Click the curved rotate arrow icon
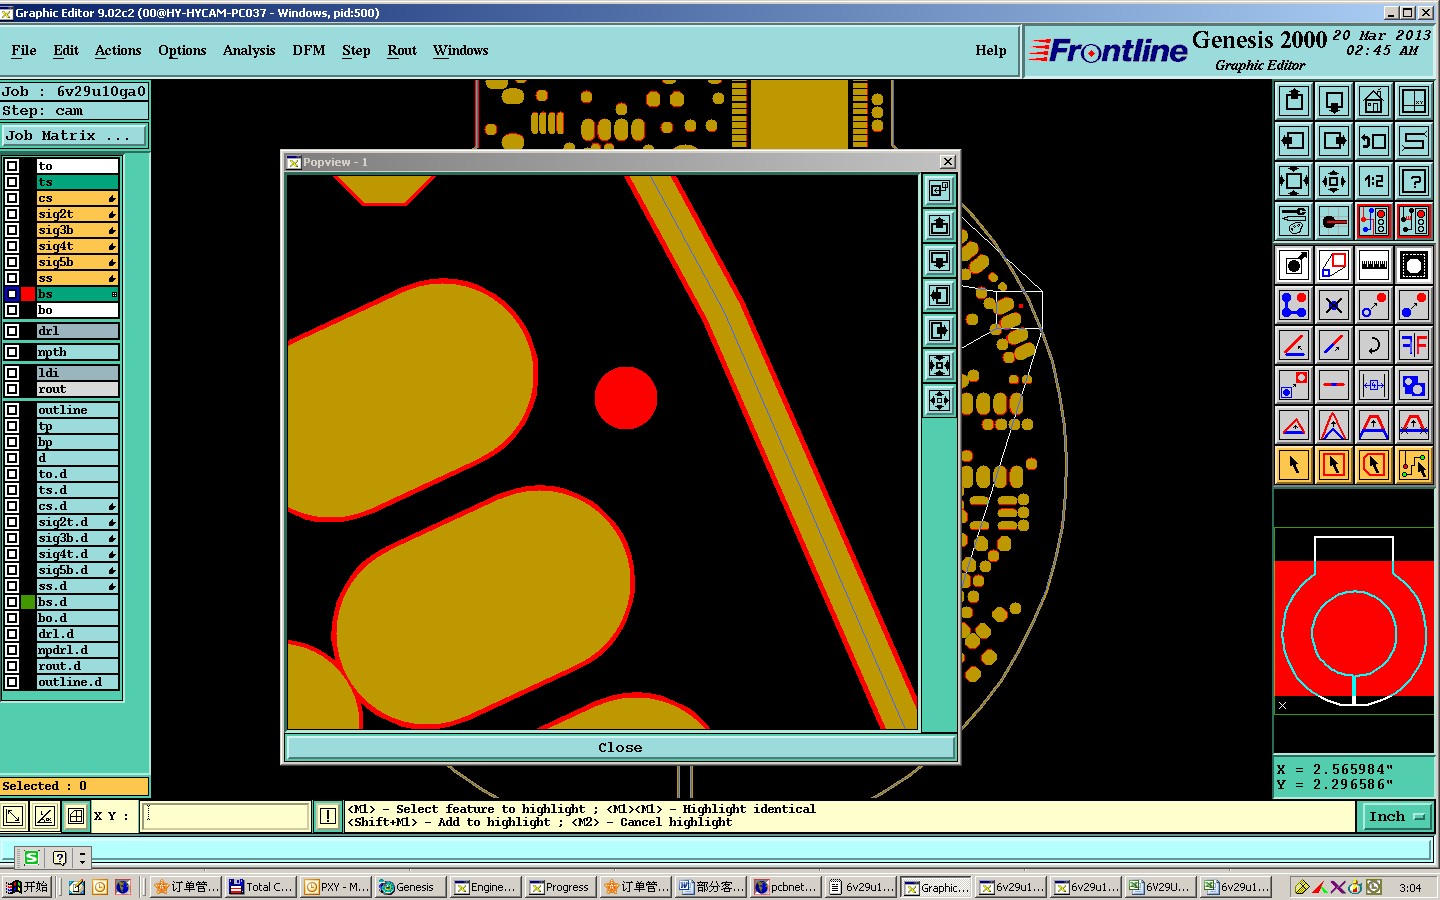This screenshot has width=1440, height=900. (x=1374, y=345)
